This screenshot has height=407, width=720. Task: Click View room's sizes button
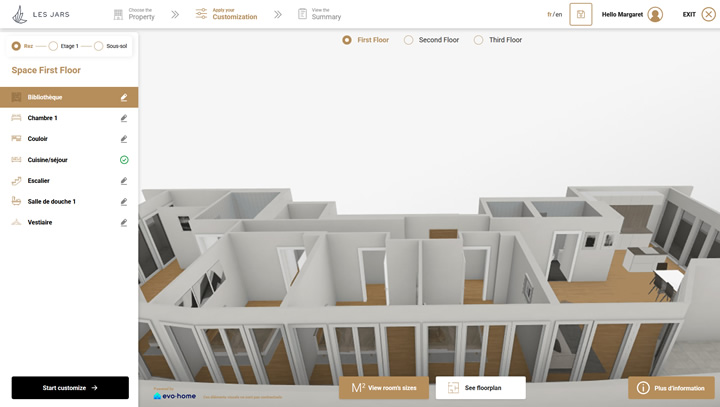[384, 387]
